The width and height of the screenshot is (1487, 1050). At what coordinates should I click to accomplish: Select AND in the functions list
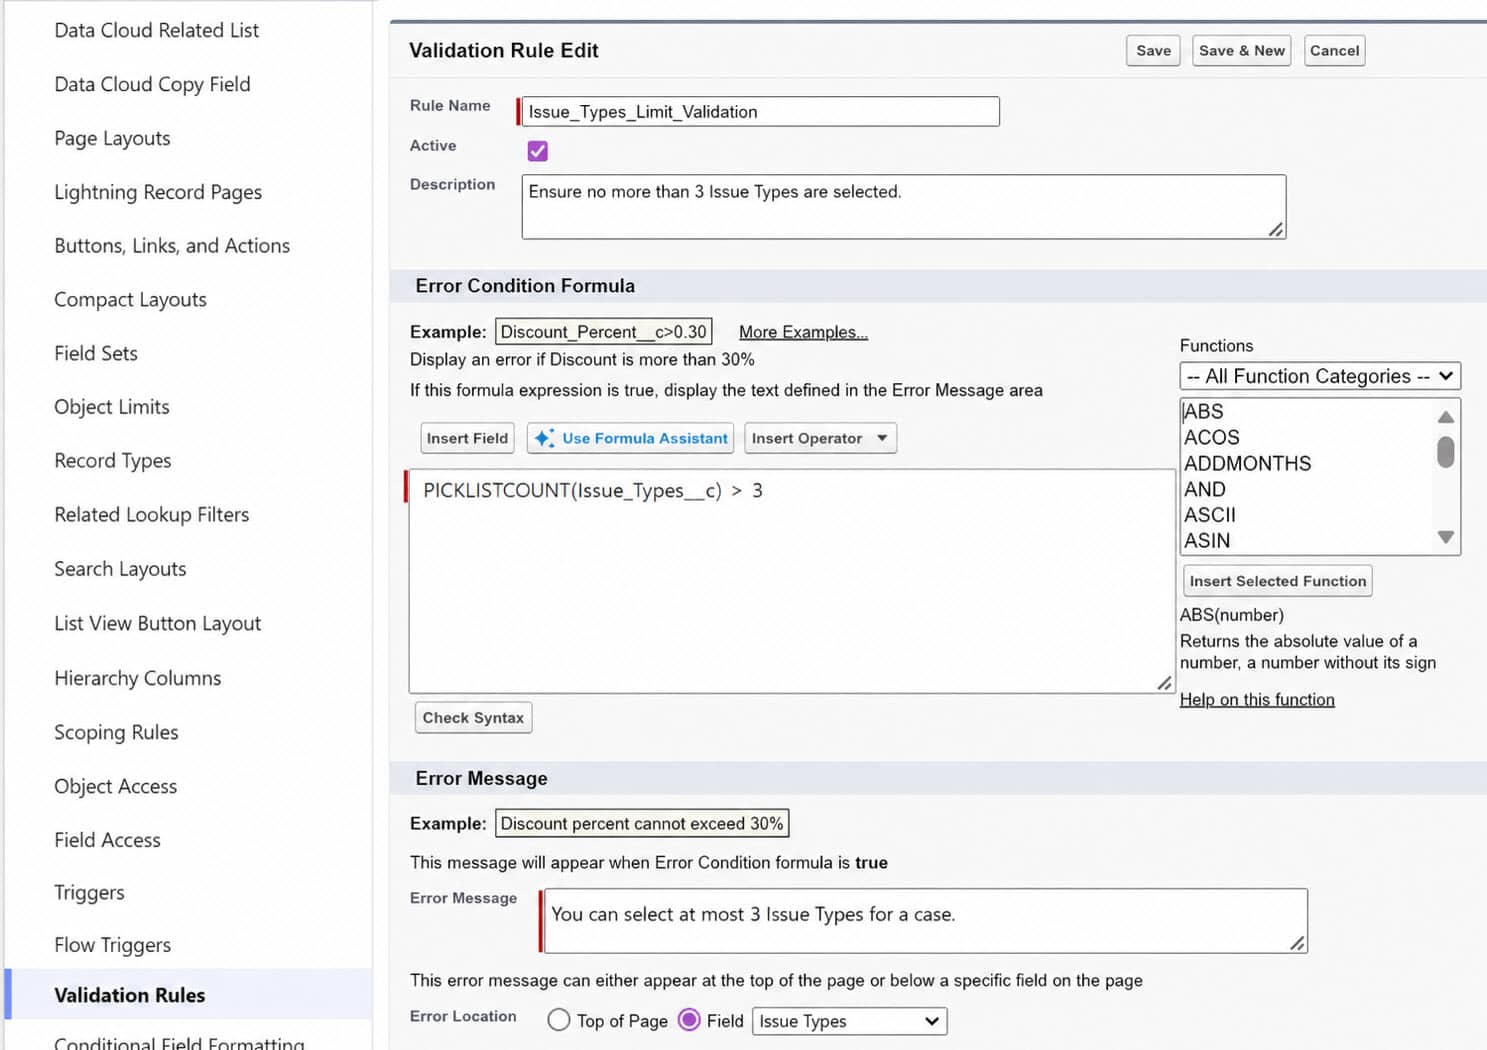click(x=1204, y=489)
